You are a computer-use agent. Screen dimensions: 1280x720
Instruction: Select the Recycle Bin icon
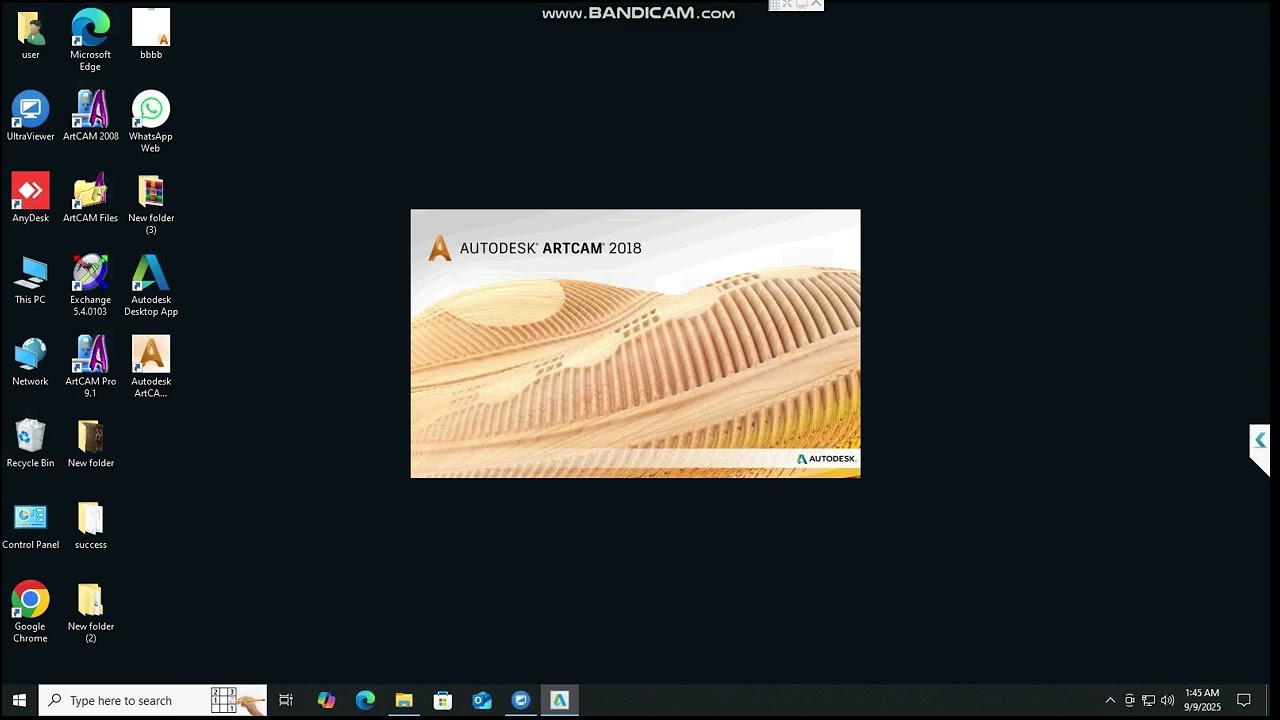(30, 444)
